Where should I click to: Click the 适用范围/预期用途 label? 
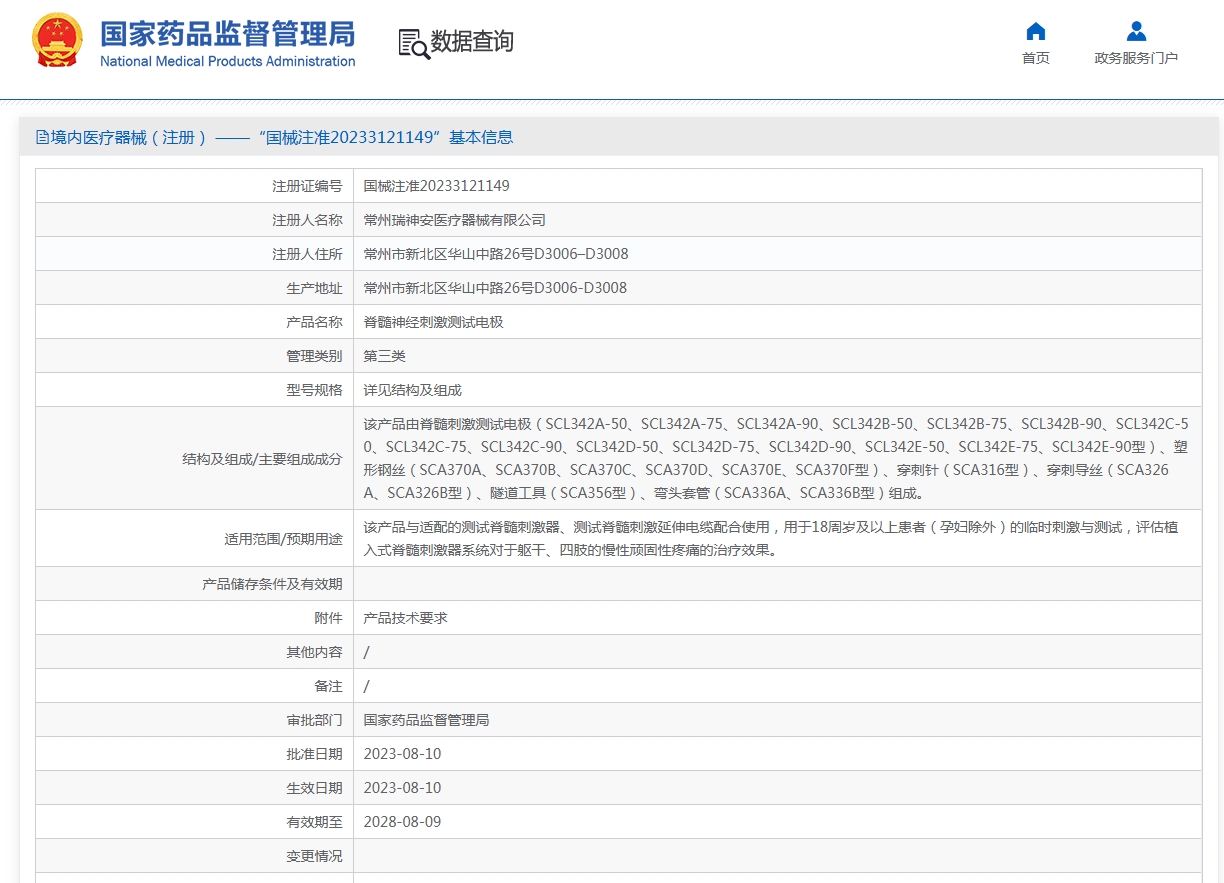(283, 539)
